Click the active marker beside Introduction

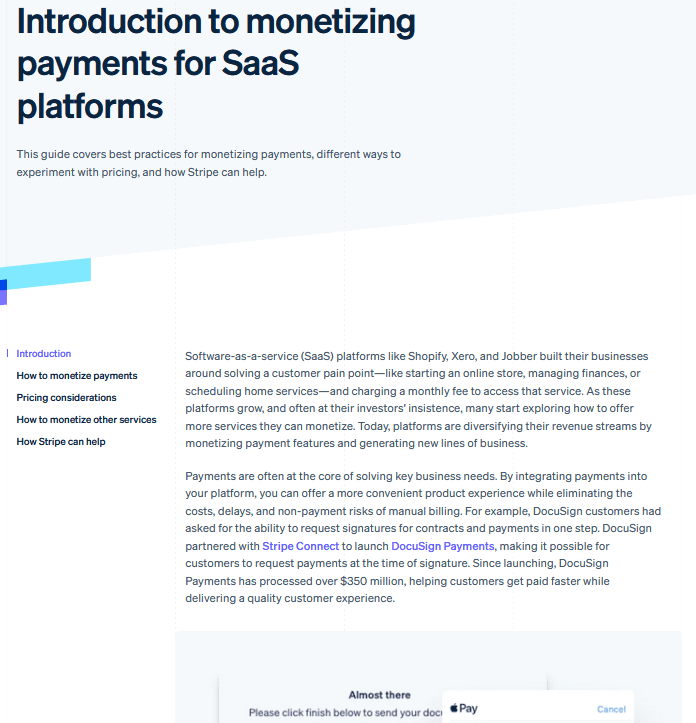[8, 354]
